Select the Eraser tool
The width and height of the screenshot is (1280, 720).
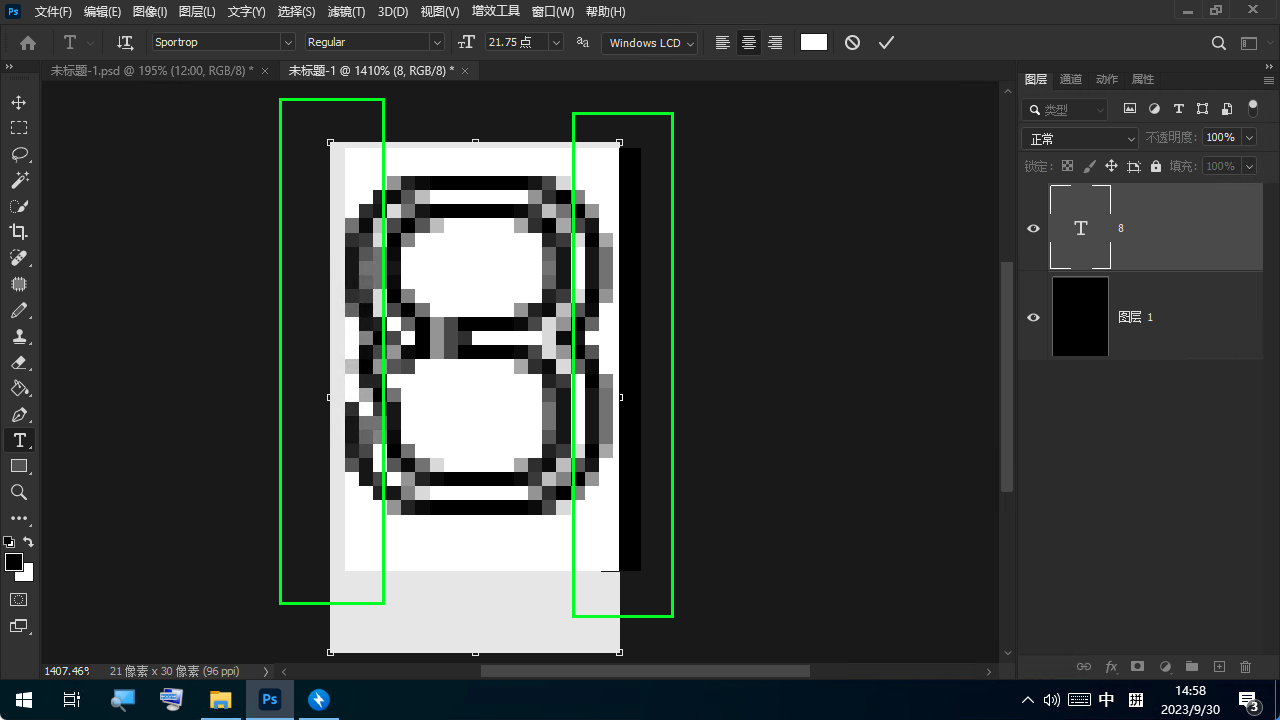19,362
